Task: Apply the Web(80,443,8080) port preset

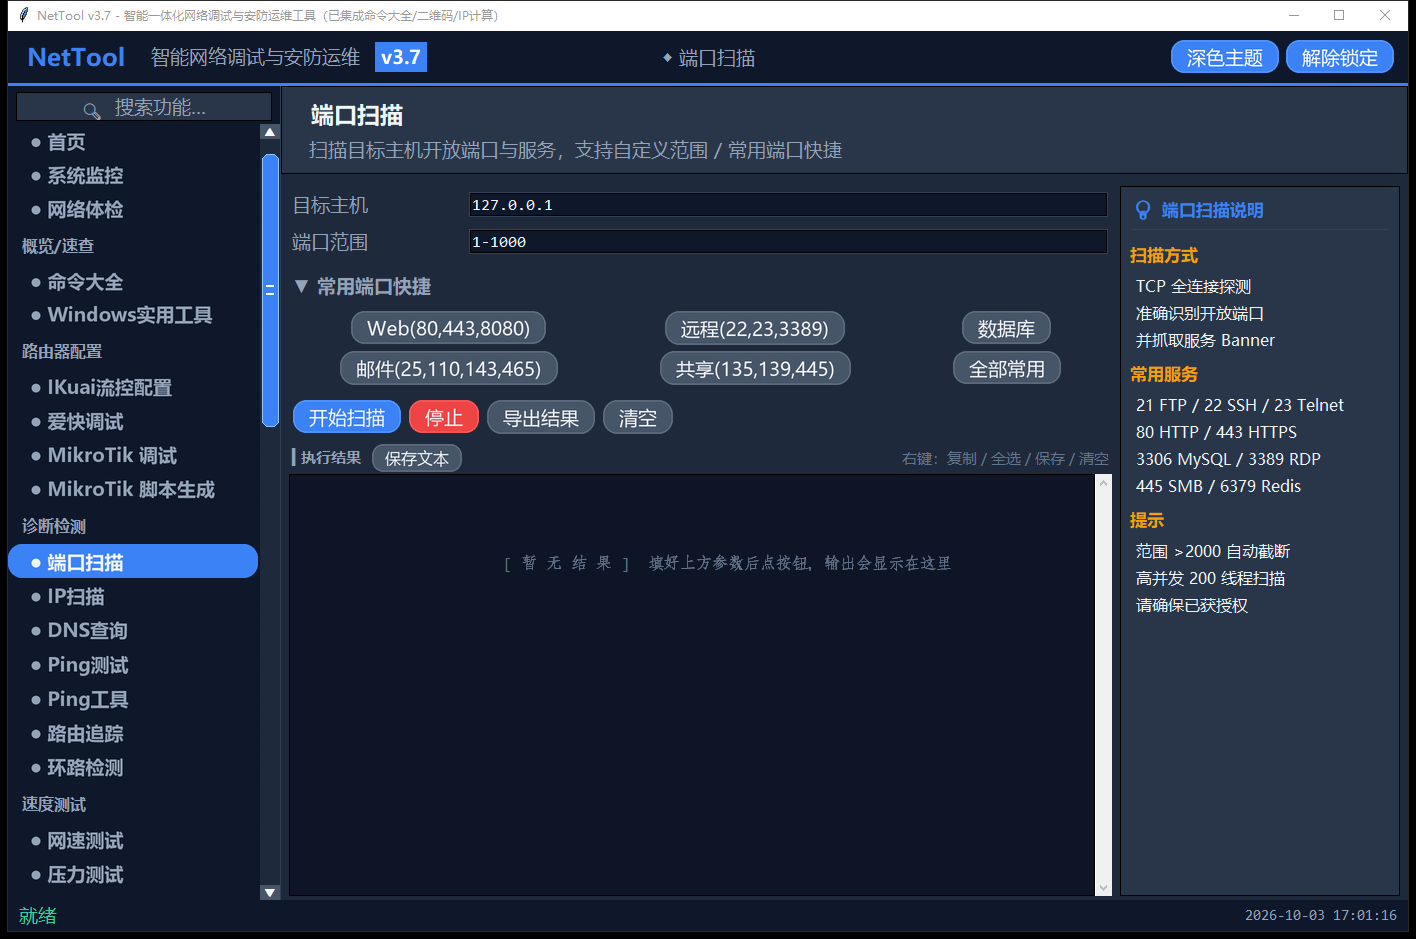Action: pyautogui.click(x=449, y=328)
